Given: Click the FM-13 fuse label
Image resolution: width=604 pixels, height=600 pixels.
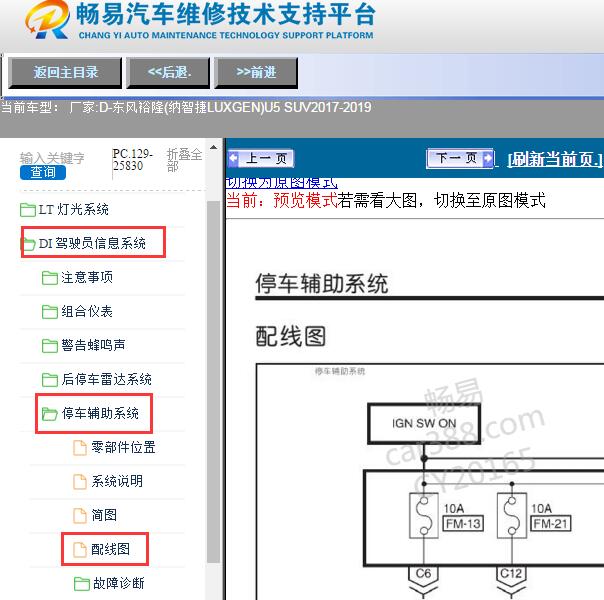Looking at the screenshot, I should [x=463, y=523].
